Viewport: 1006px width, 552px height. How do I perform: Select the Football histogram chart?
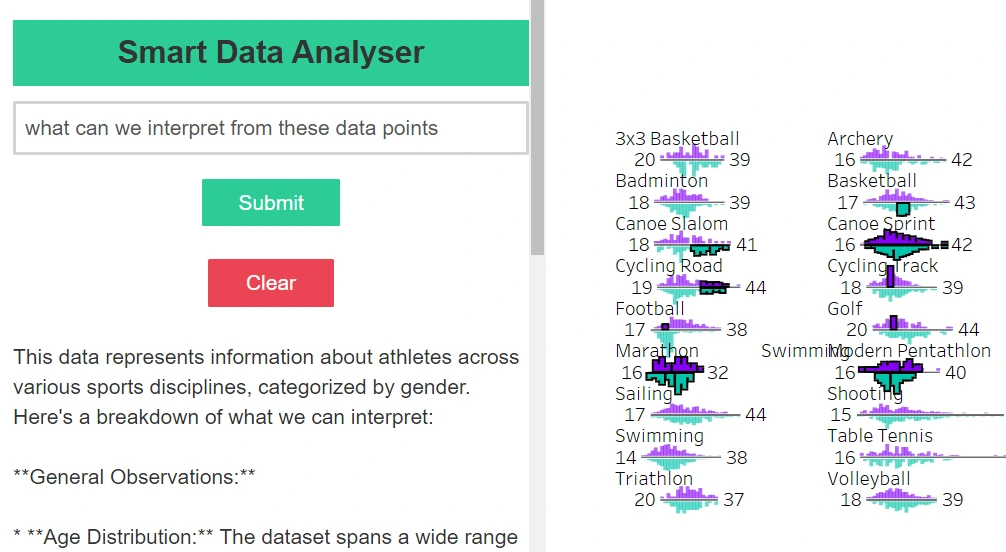(686, 330)
